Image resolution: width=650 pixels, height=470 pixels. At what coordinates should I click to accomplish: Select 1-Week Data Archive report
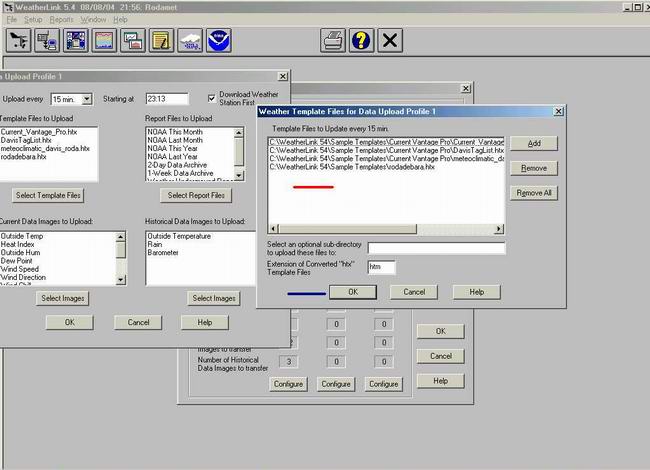pos(180,174)
